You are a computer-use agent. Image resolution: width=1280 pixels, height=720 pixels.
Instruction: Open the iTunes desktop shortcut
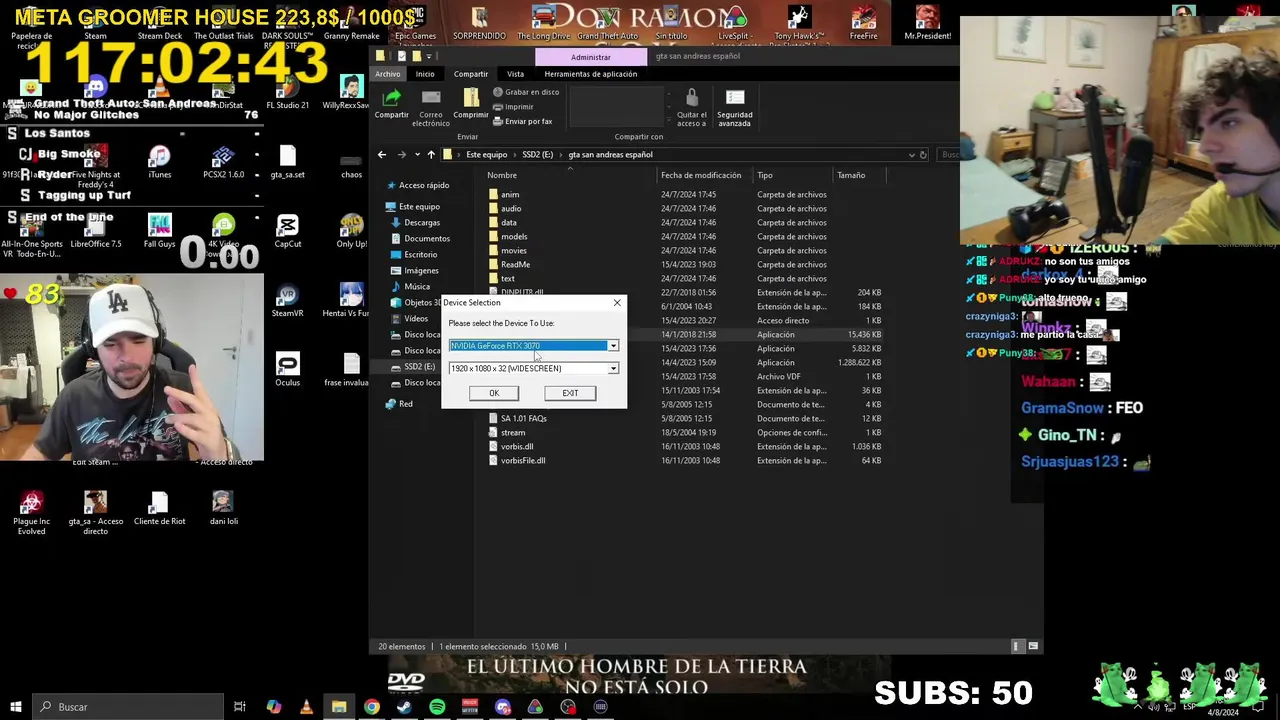159,162
